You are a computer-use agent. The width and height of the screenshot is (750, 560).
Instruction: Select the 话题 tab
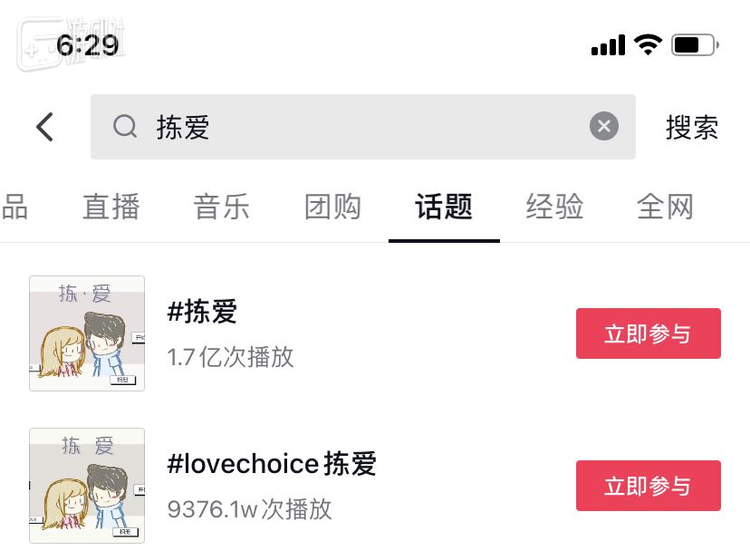click(444, 207)
